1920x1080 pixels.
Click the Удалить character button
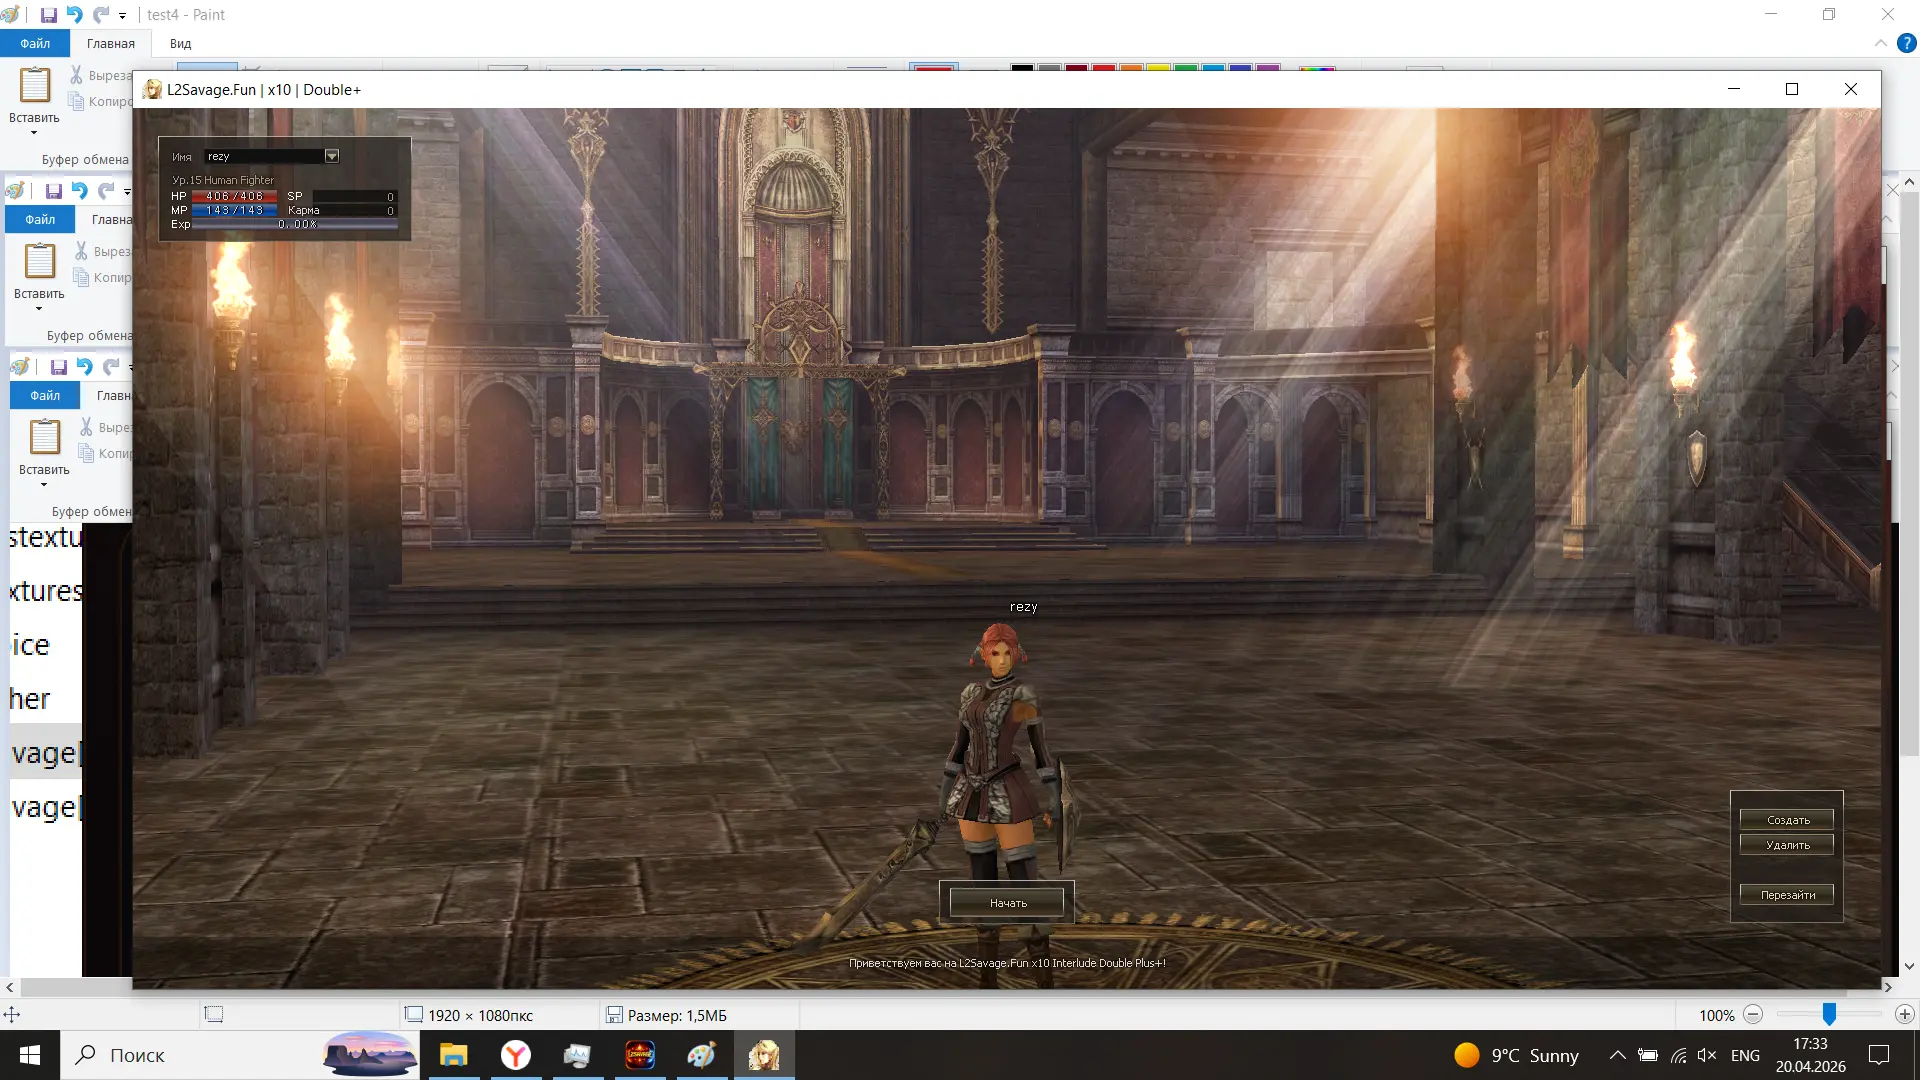pyautogui.click(x=1787, y=845)
